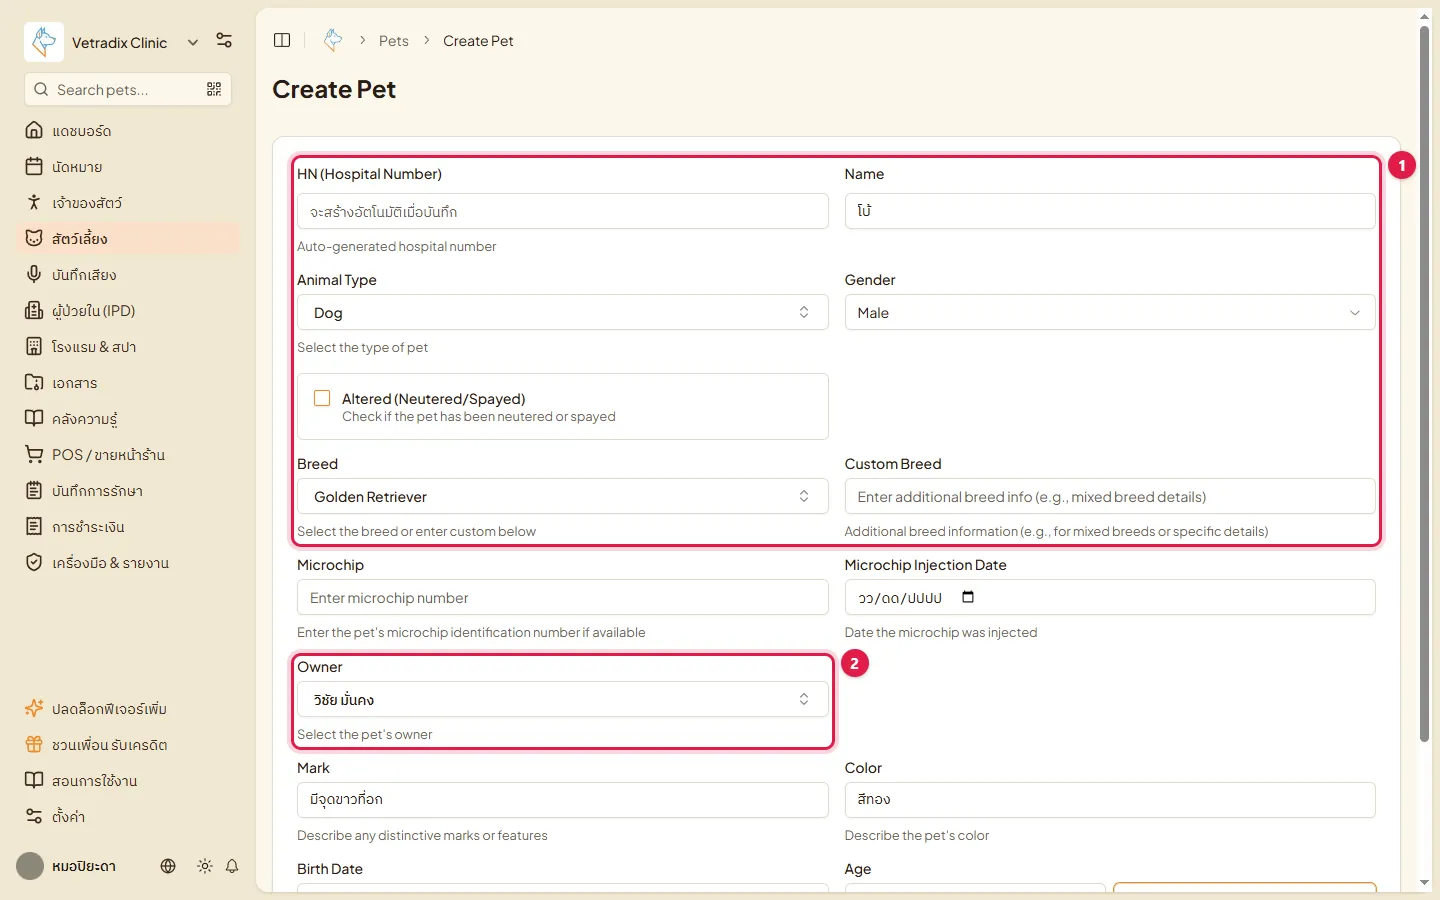The height and width of the screenshot is (900, 1440).
Task: Open สอนการใช้งาน tutorial link
Action: [x=128, y=781]
